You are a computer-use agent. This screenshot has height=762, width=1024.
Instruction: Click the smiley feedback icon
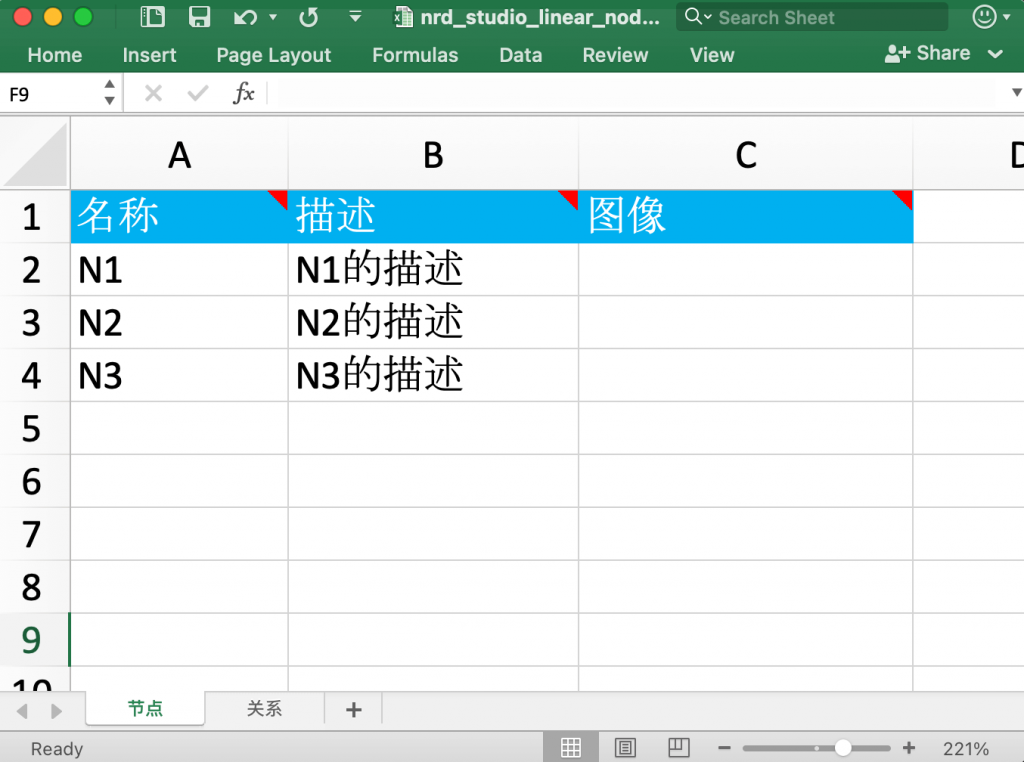click(984, 17)
